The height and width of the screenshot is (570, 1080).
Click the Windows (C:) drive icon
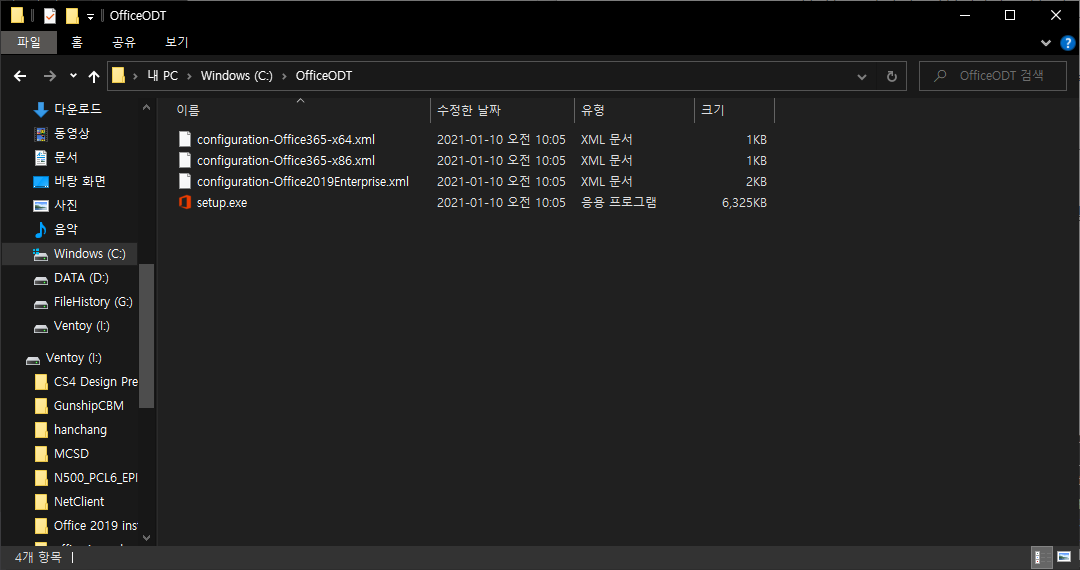(41, 254)
